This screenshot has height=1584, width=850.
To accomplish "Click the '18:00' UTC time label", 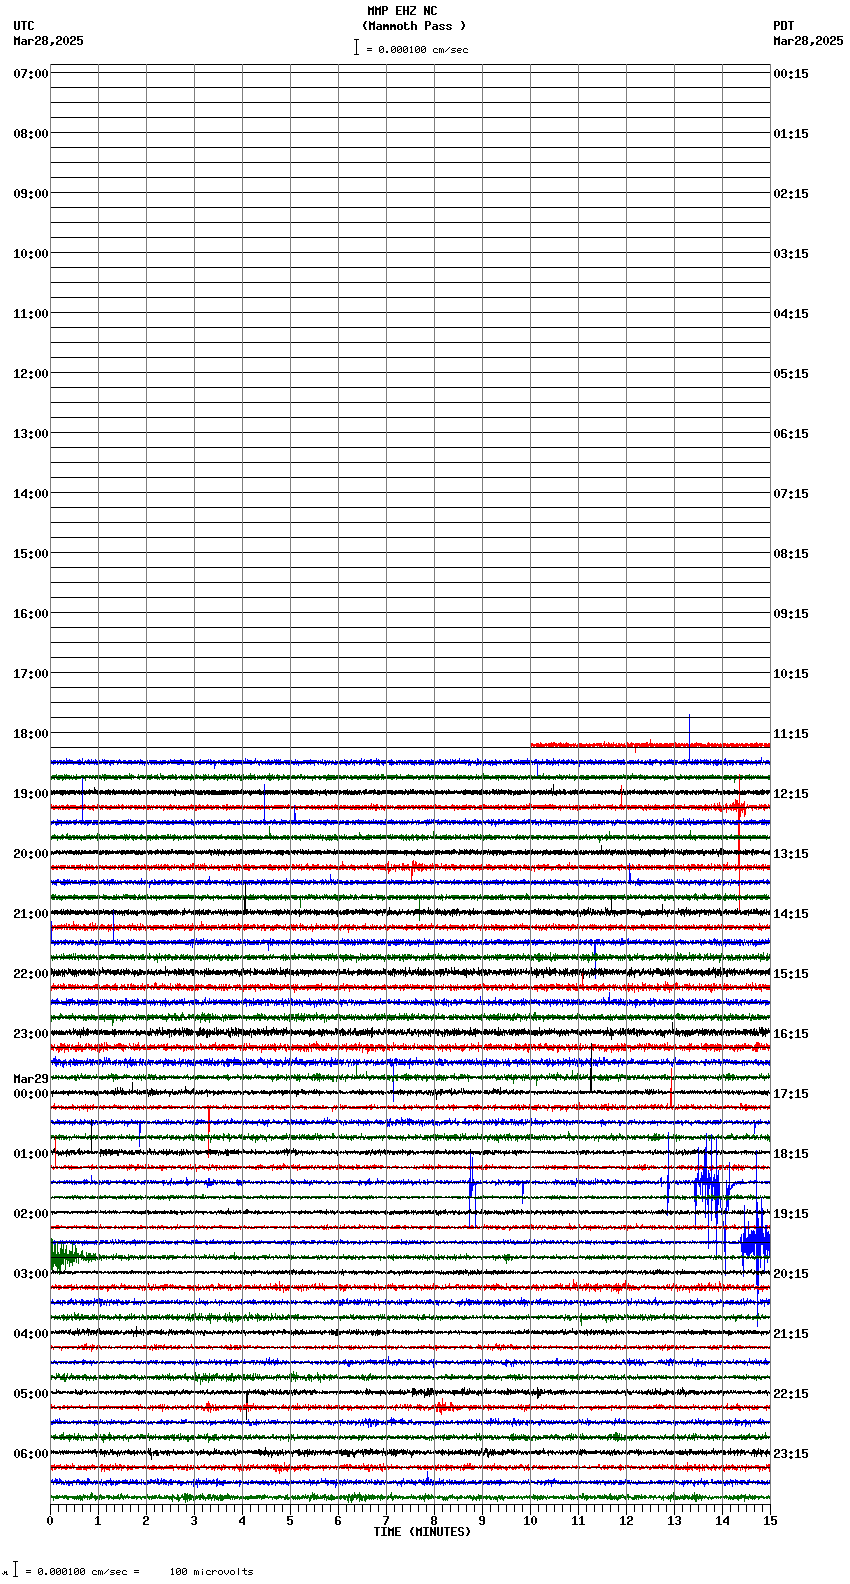I will [x=31, y=734].
